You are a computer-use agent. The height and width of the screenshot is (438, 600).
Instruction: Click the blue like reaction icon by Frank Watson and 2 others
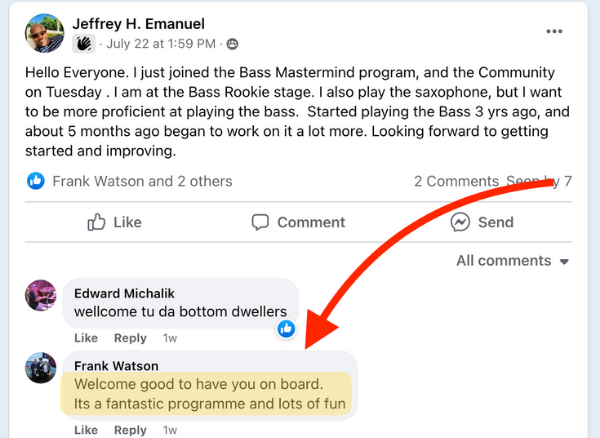[37, 181]
